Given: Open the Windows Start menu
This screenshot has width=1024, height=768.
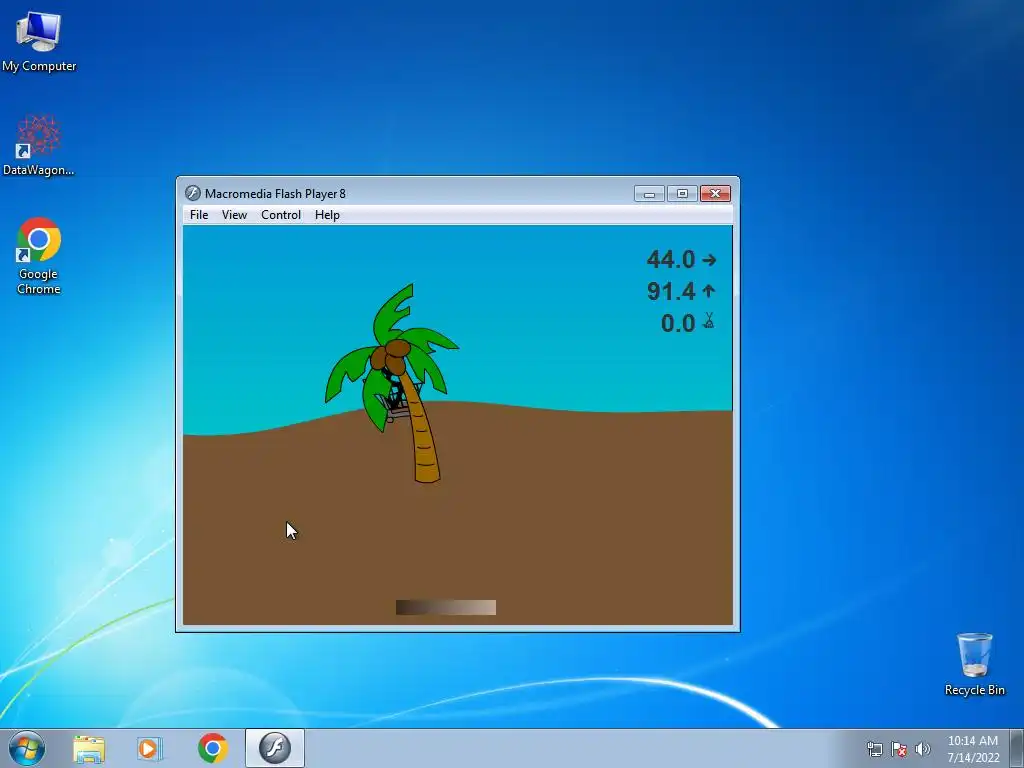Looking at the screenshot, I should tap(27, 748).
